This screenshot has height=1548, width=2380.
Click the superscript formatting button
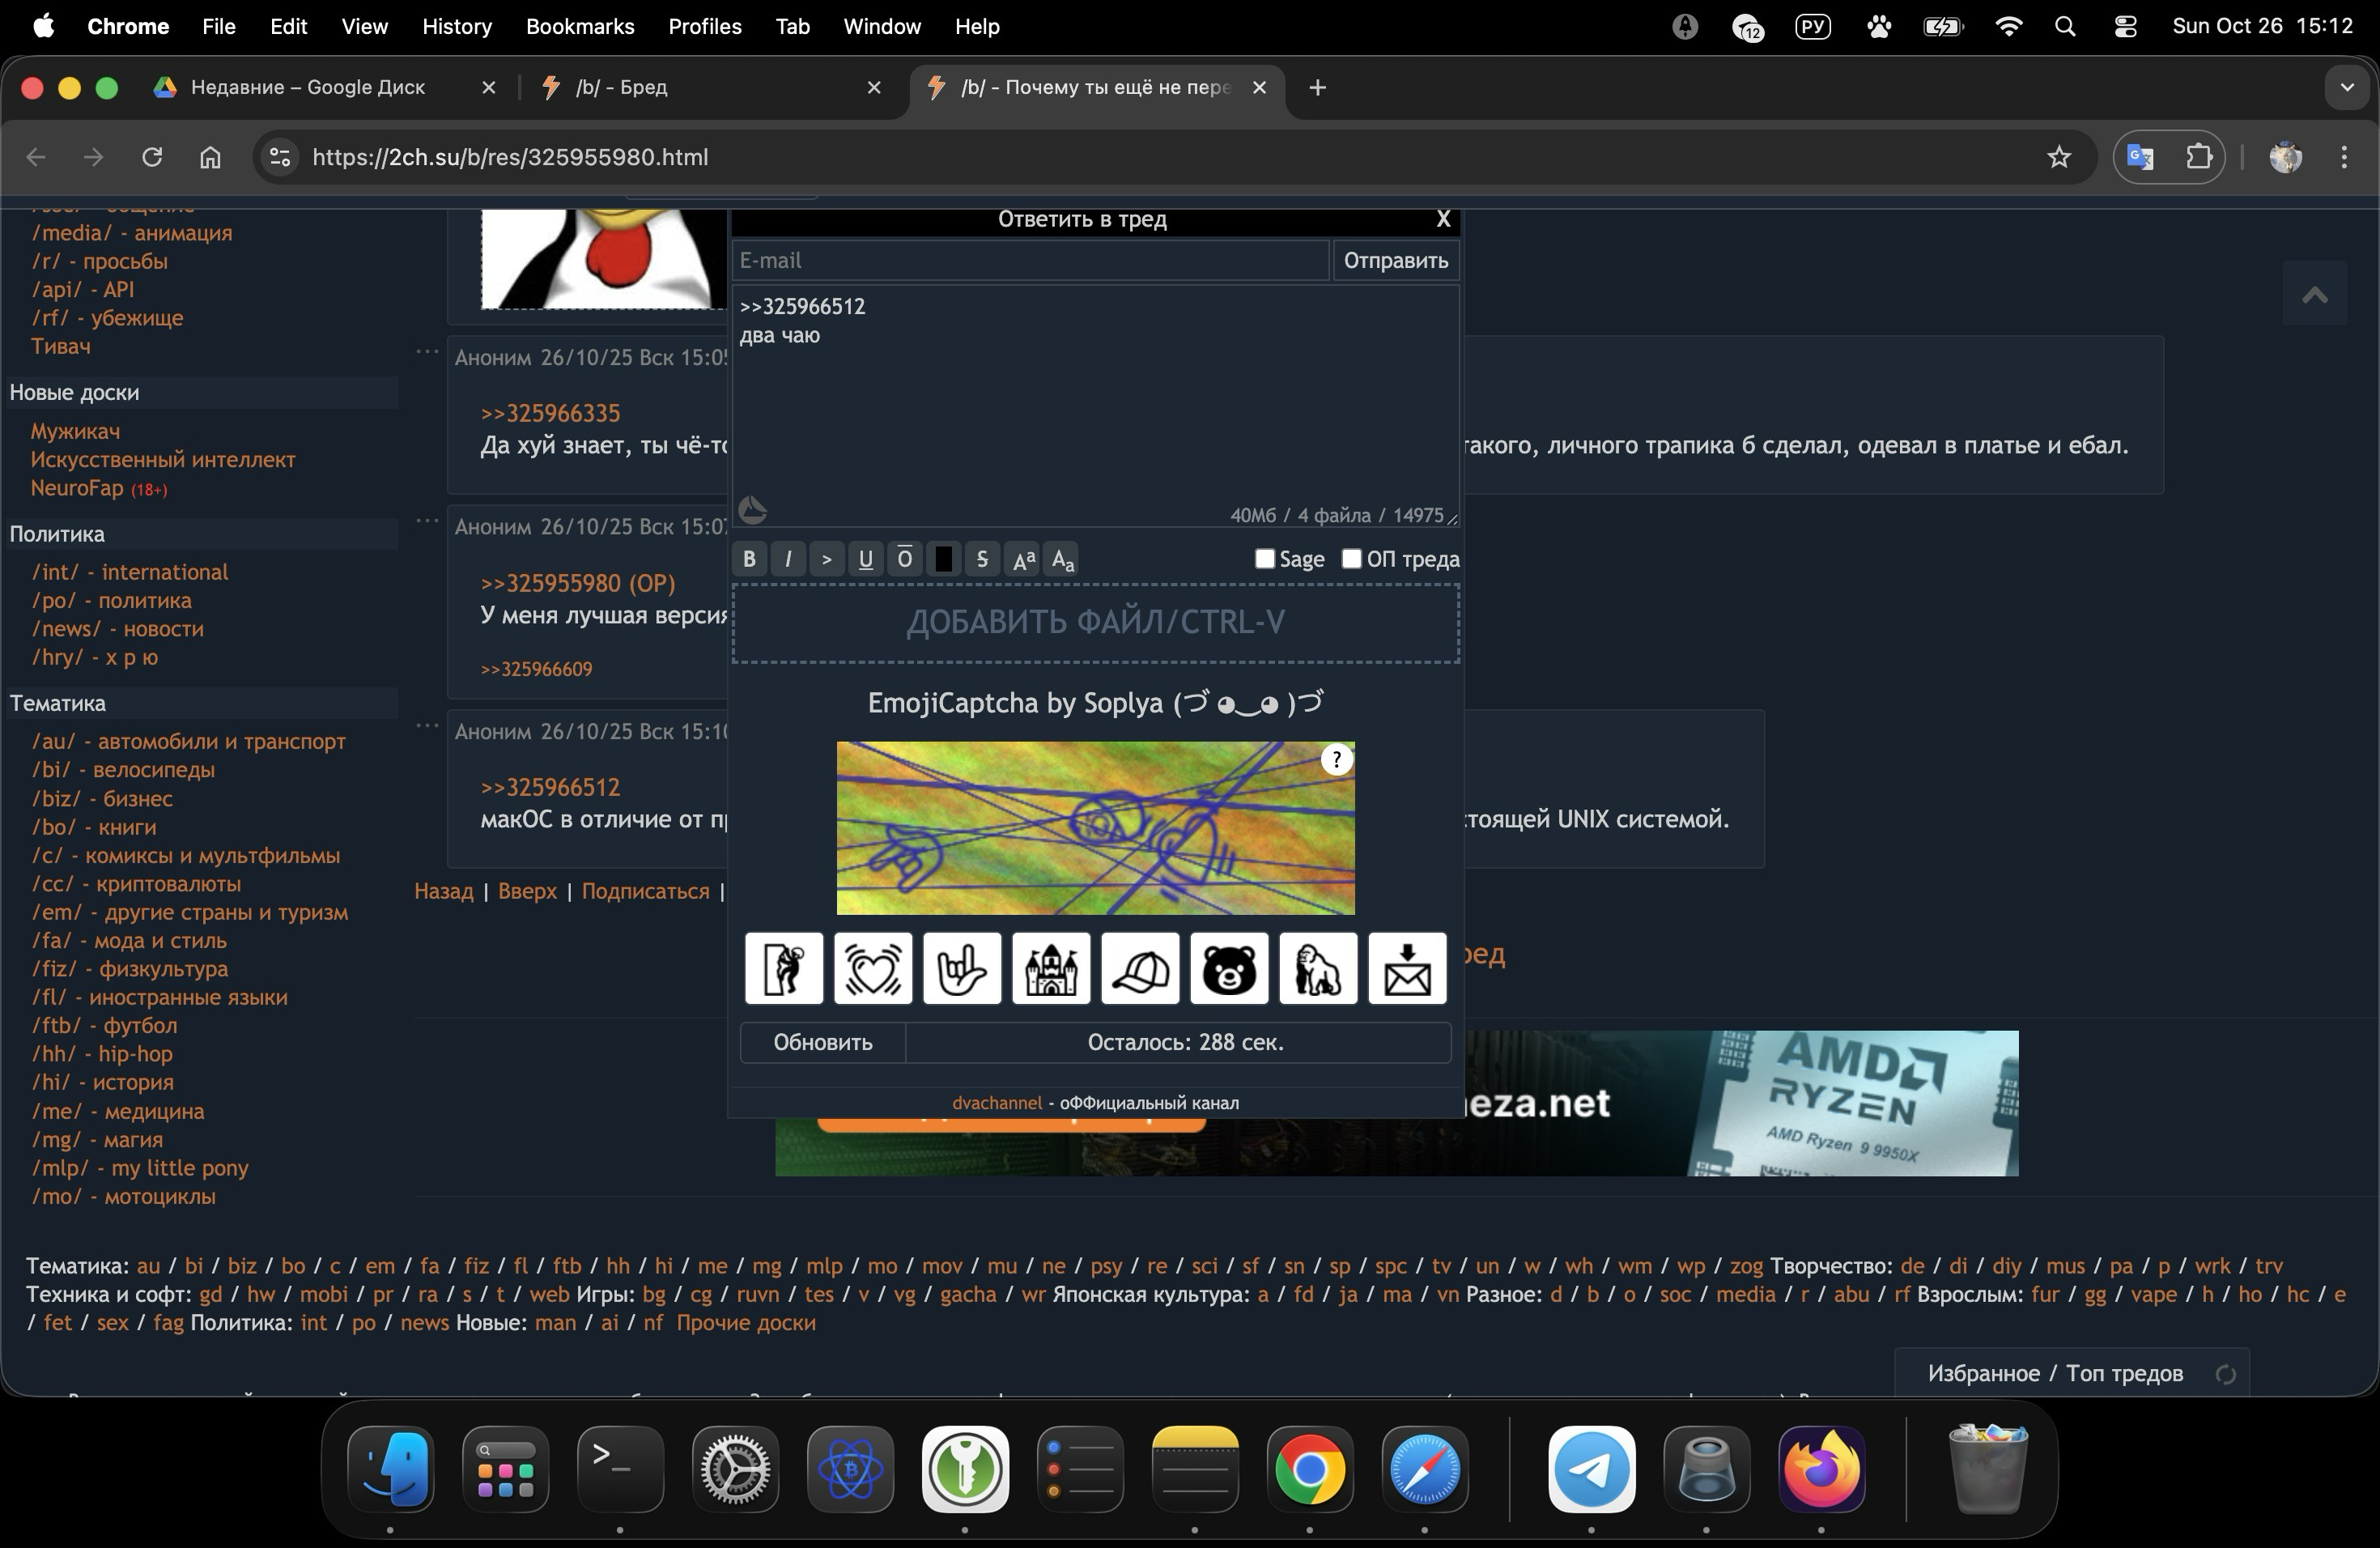click(x=1023, y=559)
